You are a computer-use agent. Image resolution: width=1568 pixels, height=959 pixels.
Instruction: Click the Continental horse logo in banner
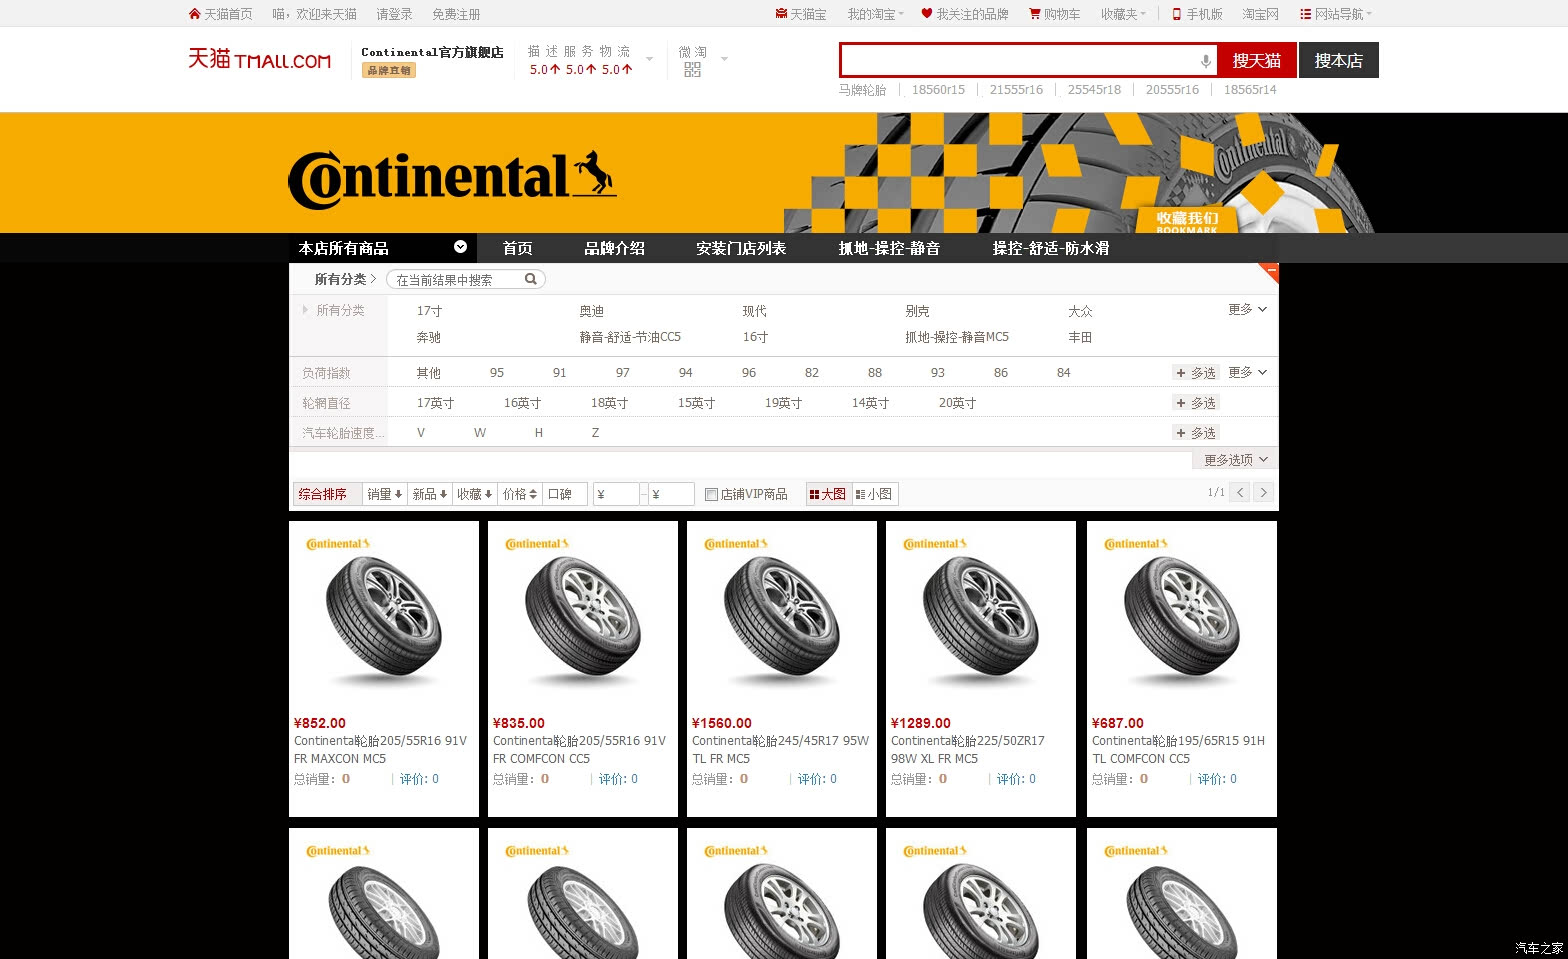pyautogui.click(x=452, y=179)
